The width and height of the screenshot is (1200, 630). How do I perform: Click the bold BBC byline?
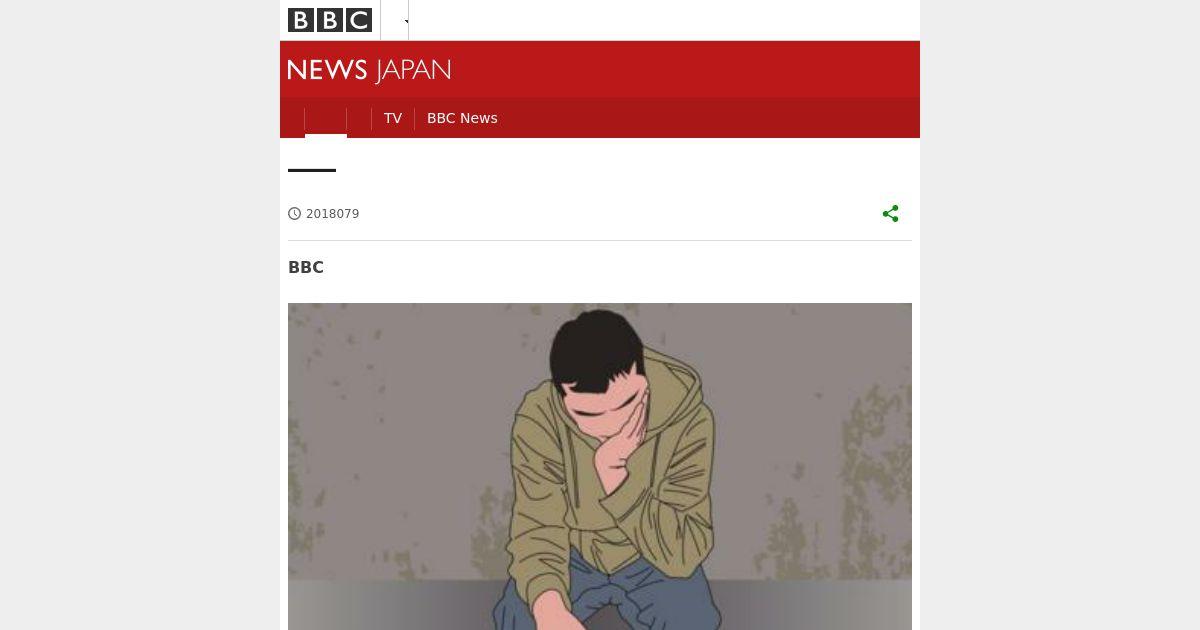[306, 267]
